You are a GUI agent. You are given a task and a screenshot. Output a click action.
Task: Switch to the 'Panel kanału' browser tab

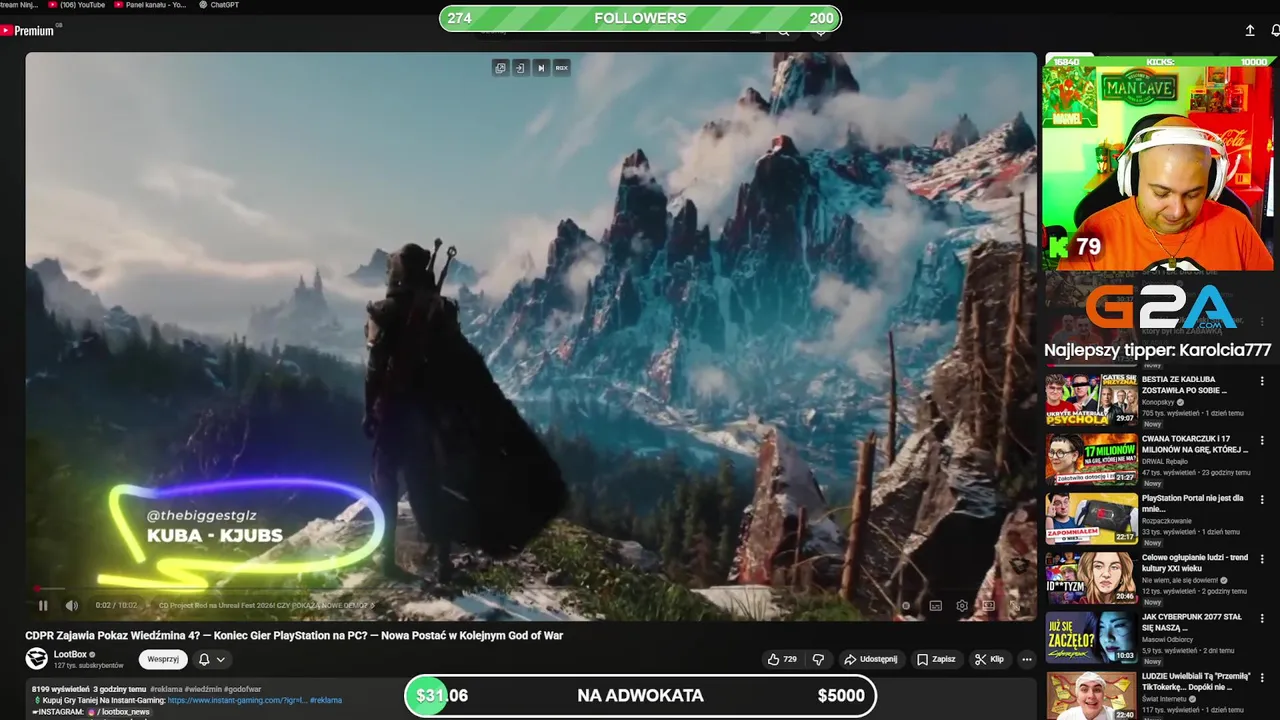click(x=150, y=5)
